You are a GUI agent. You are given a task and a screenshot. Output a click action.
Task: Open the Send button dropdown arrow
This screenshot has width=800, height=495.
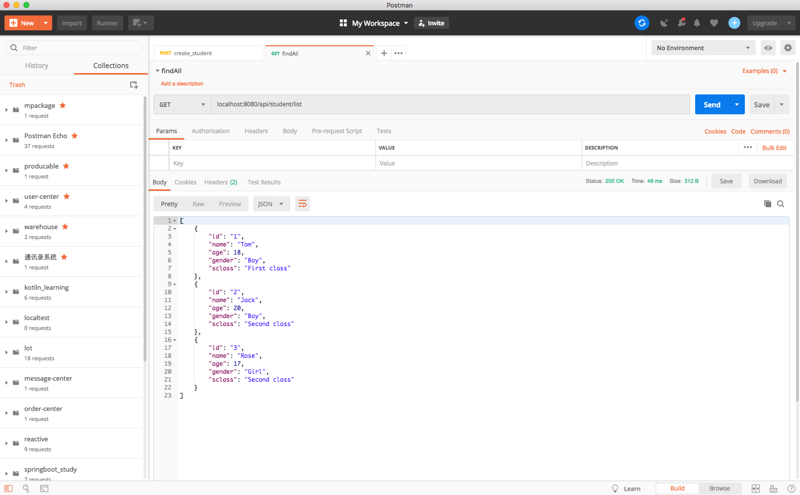coord(737,105)
